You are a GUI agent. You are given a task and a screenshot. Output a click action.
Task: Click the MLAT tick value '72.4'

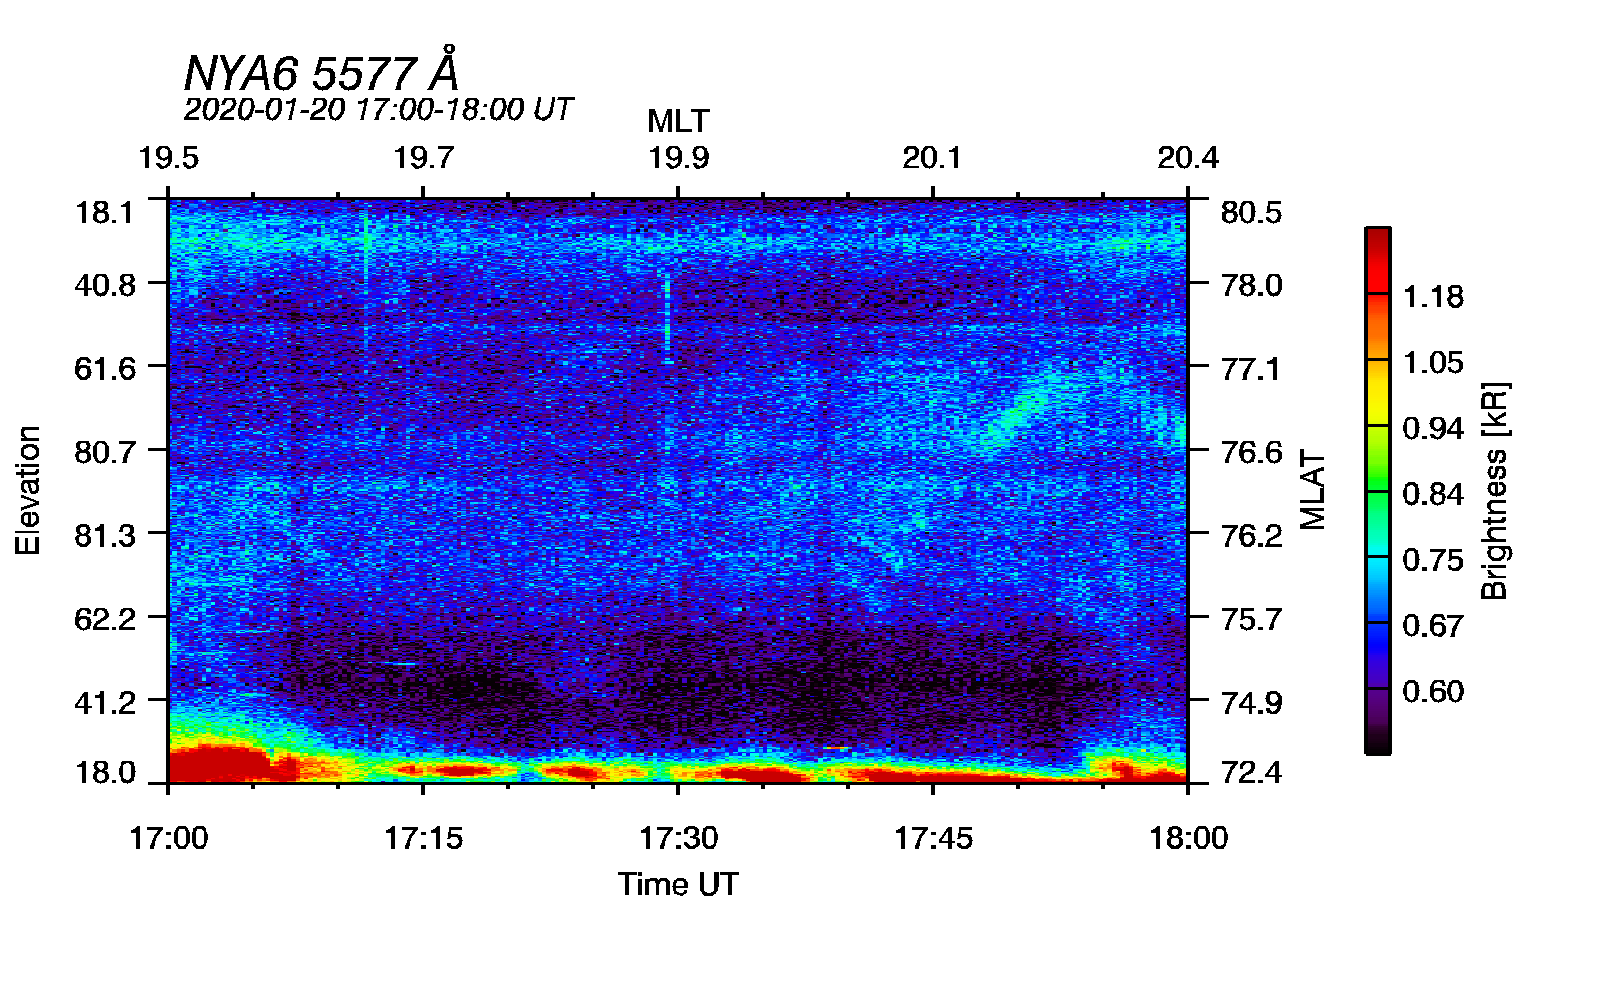1251,772
